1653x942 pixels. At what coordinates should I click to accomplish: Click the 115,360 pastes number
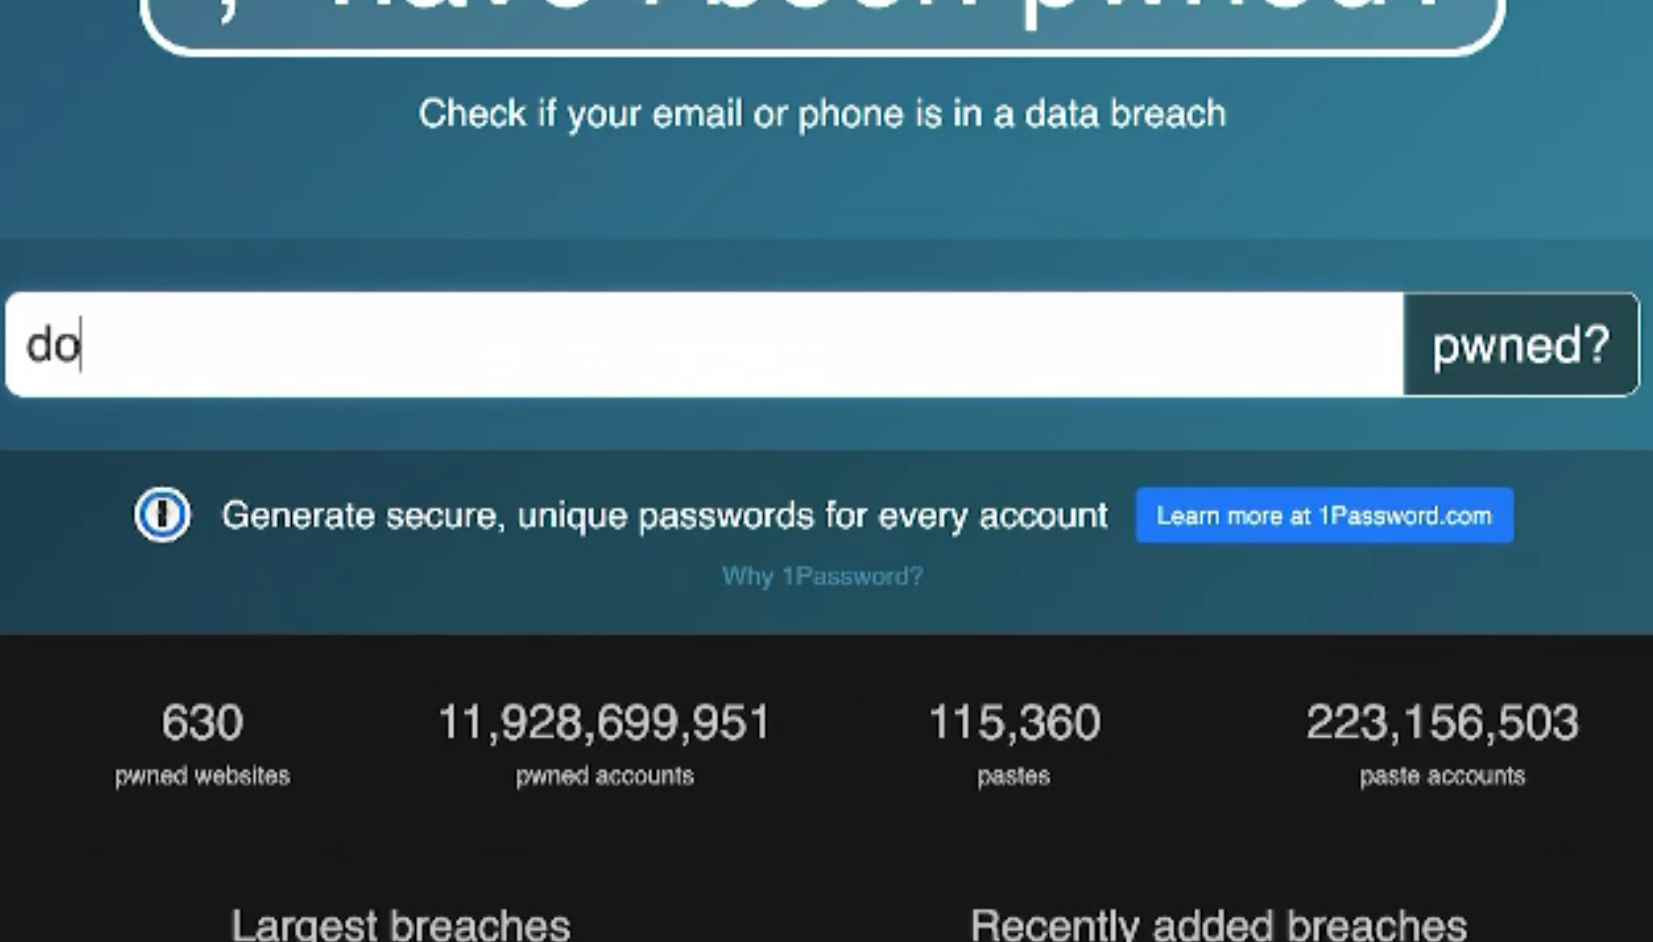pyautogui.click(x=1014, y=722)
